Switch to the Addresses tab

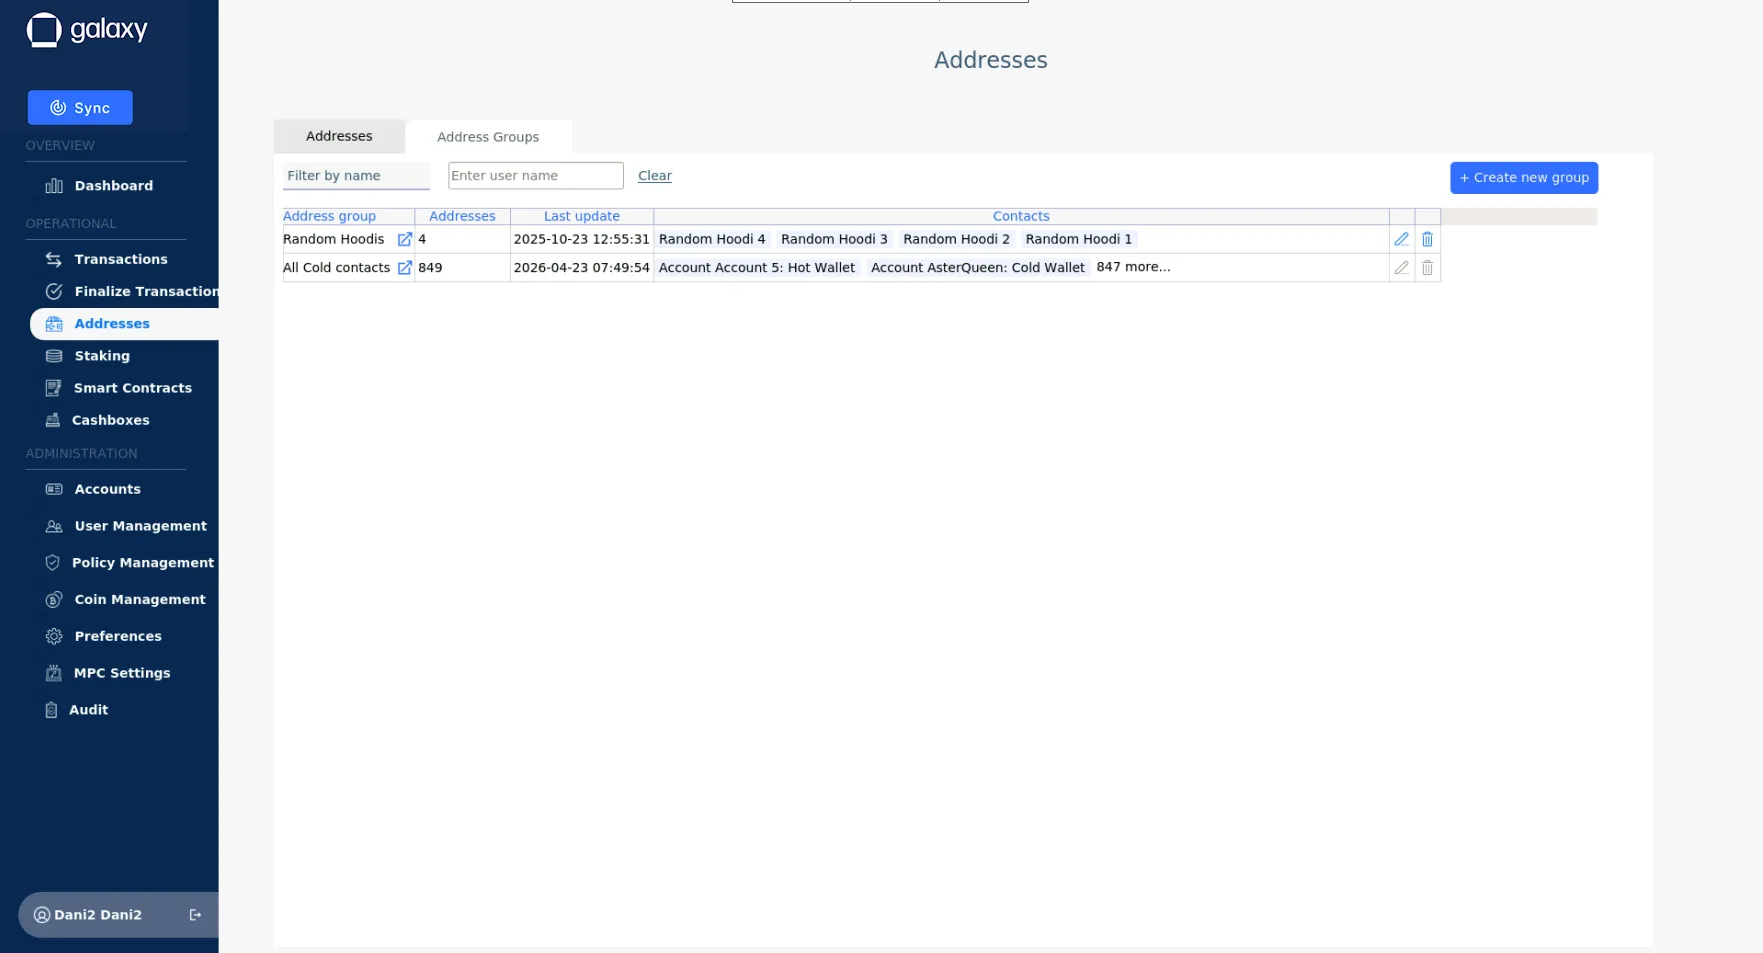[339, 136]
